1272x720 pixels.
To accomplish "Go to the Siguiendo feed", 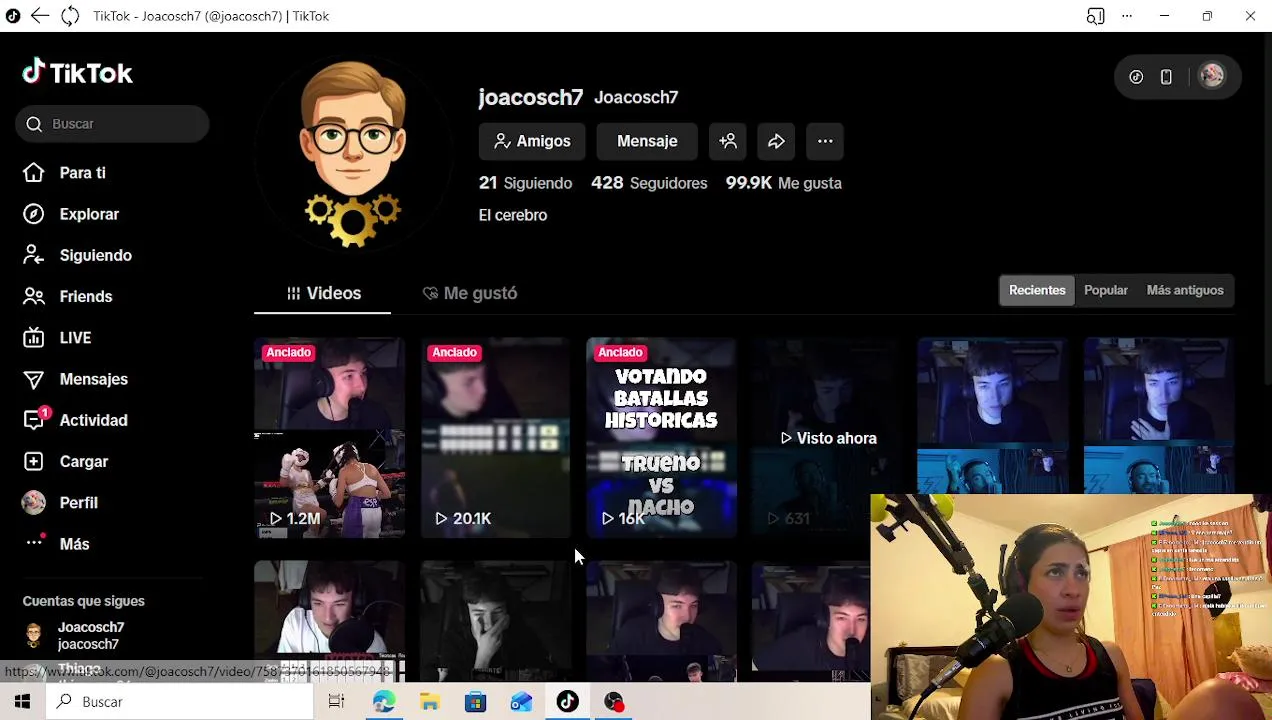I will click(x=95, y=255).
